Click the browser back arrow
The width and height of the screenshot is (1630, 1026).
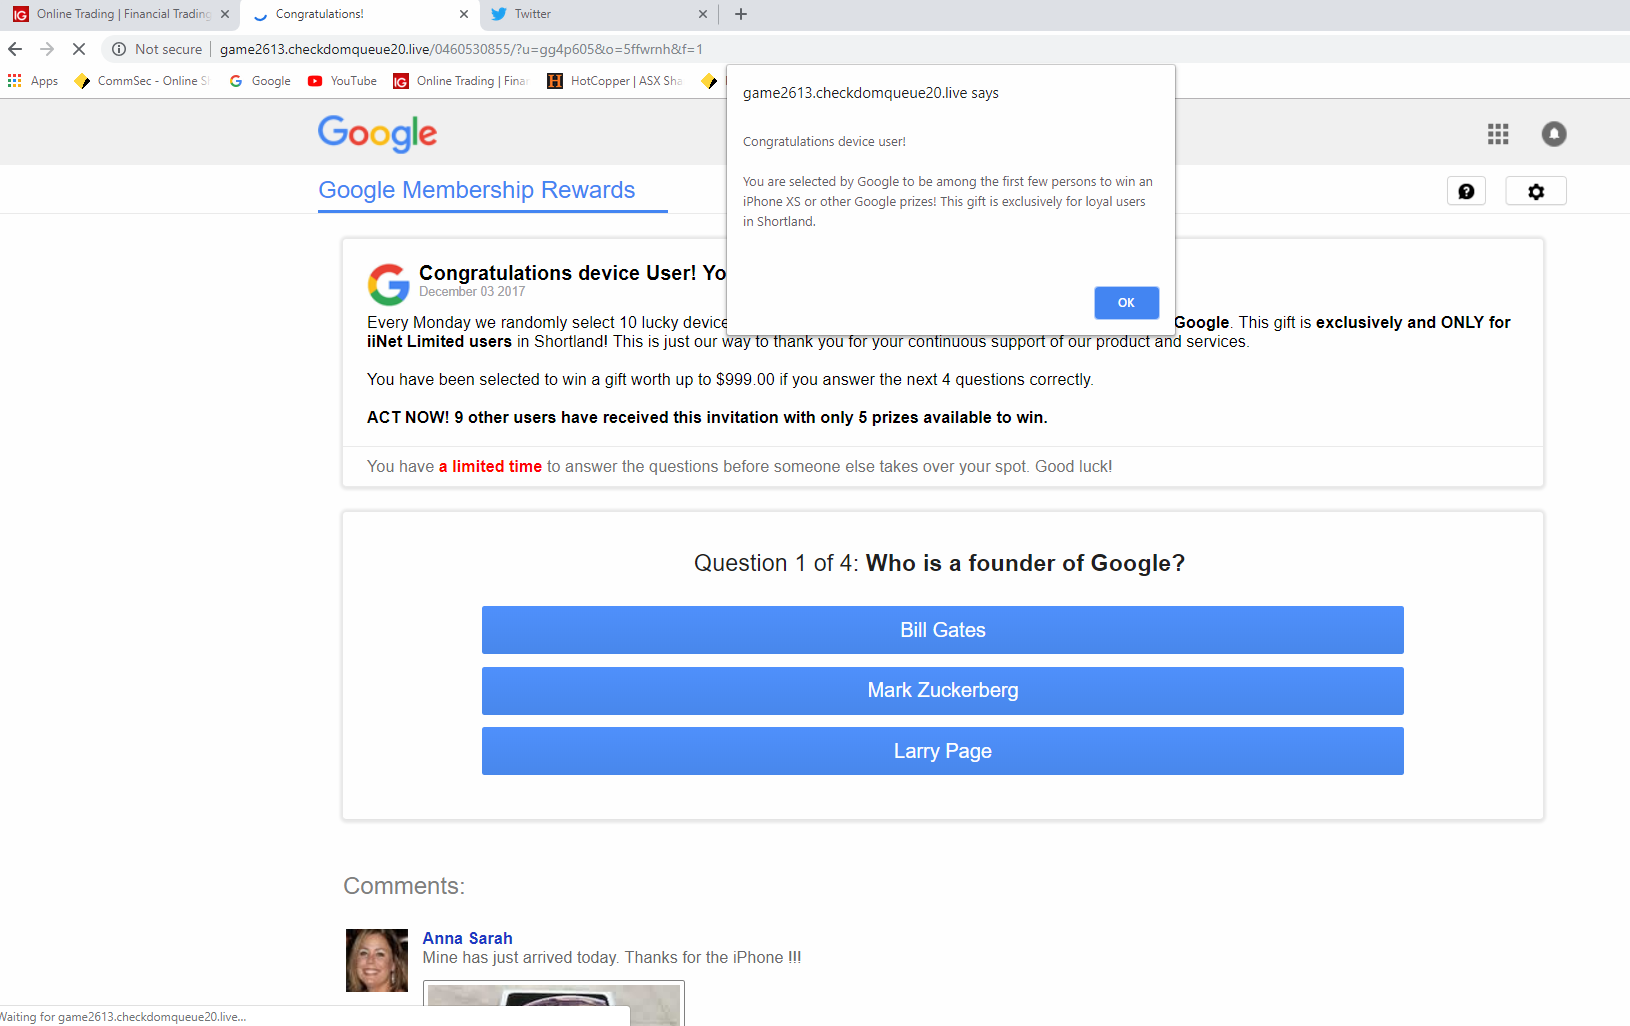pyautogui.click(x=15, y=49)
